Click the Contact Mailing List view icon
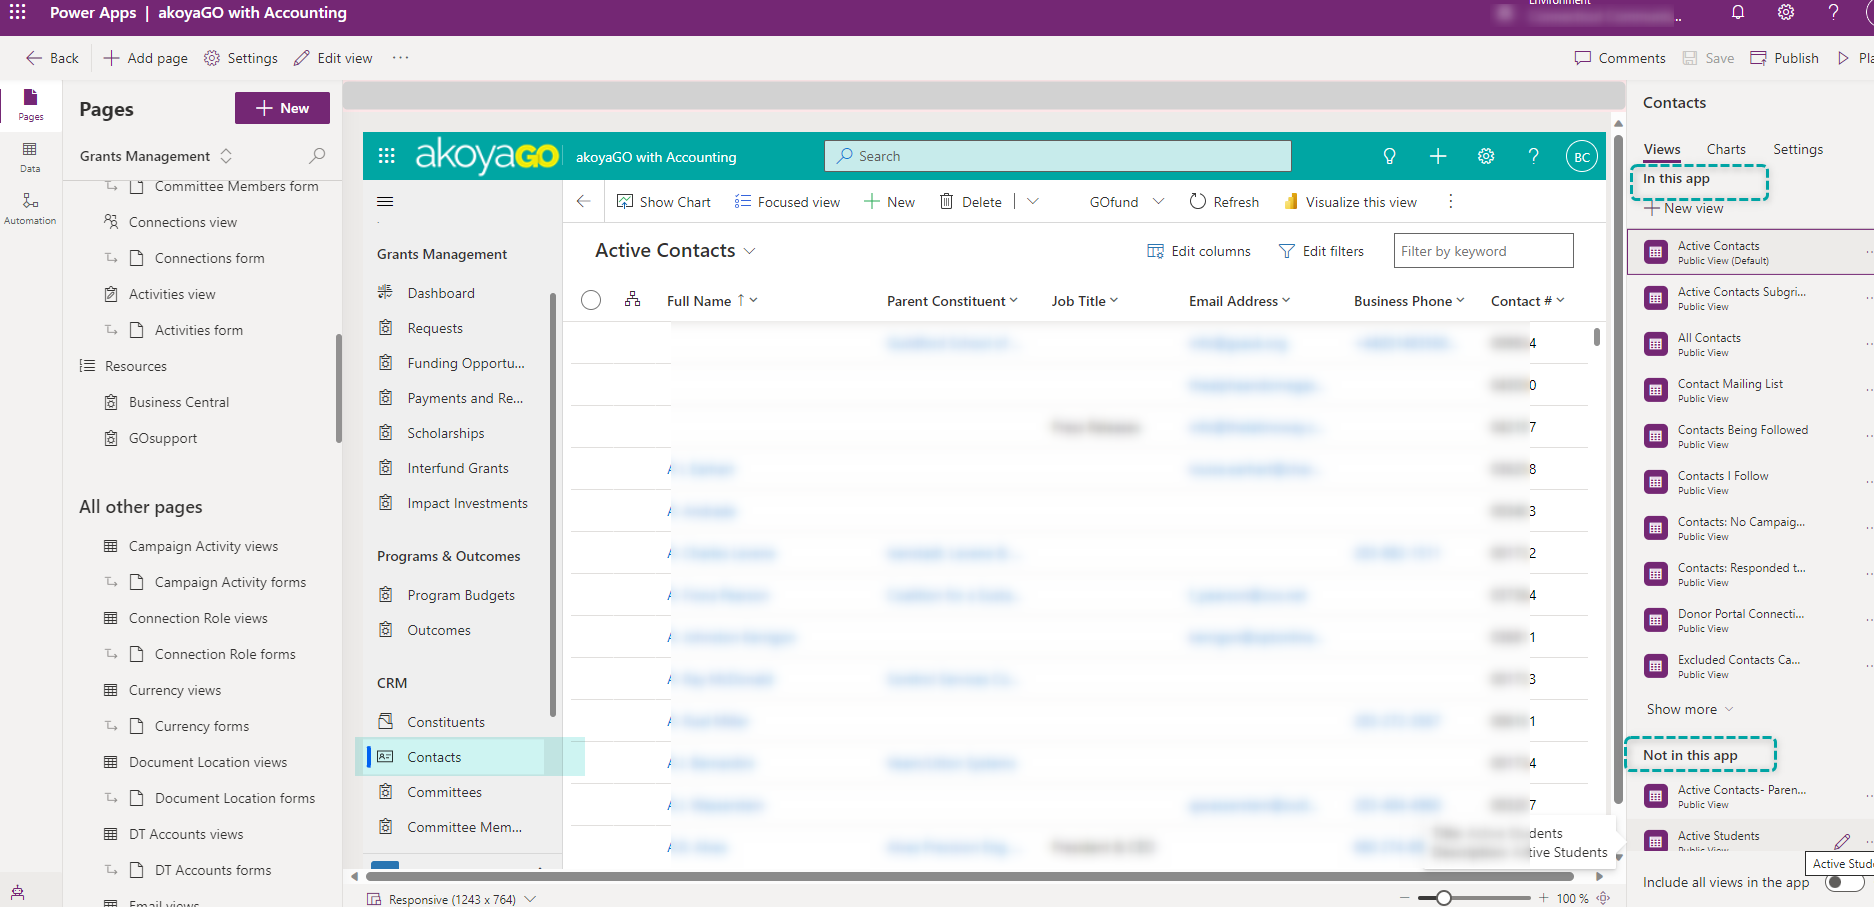The image size is (1874, 907). (x=1656, y=390)
